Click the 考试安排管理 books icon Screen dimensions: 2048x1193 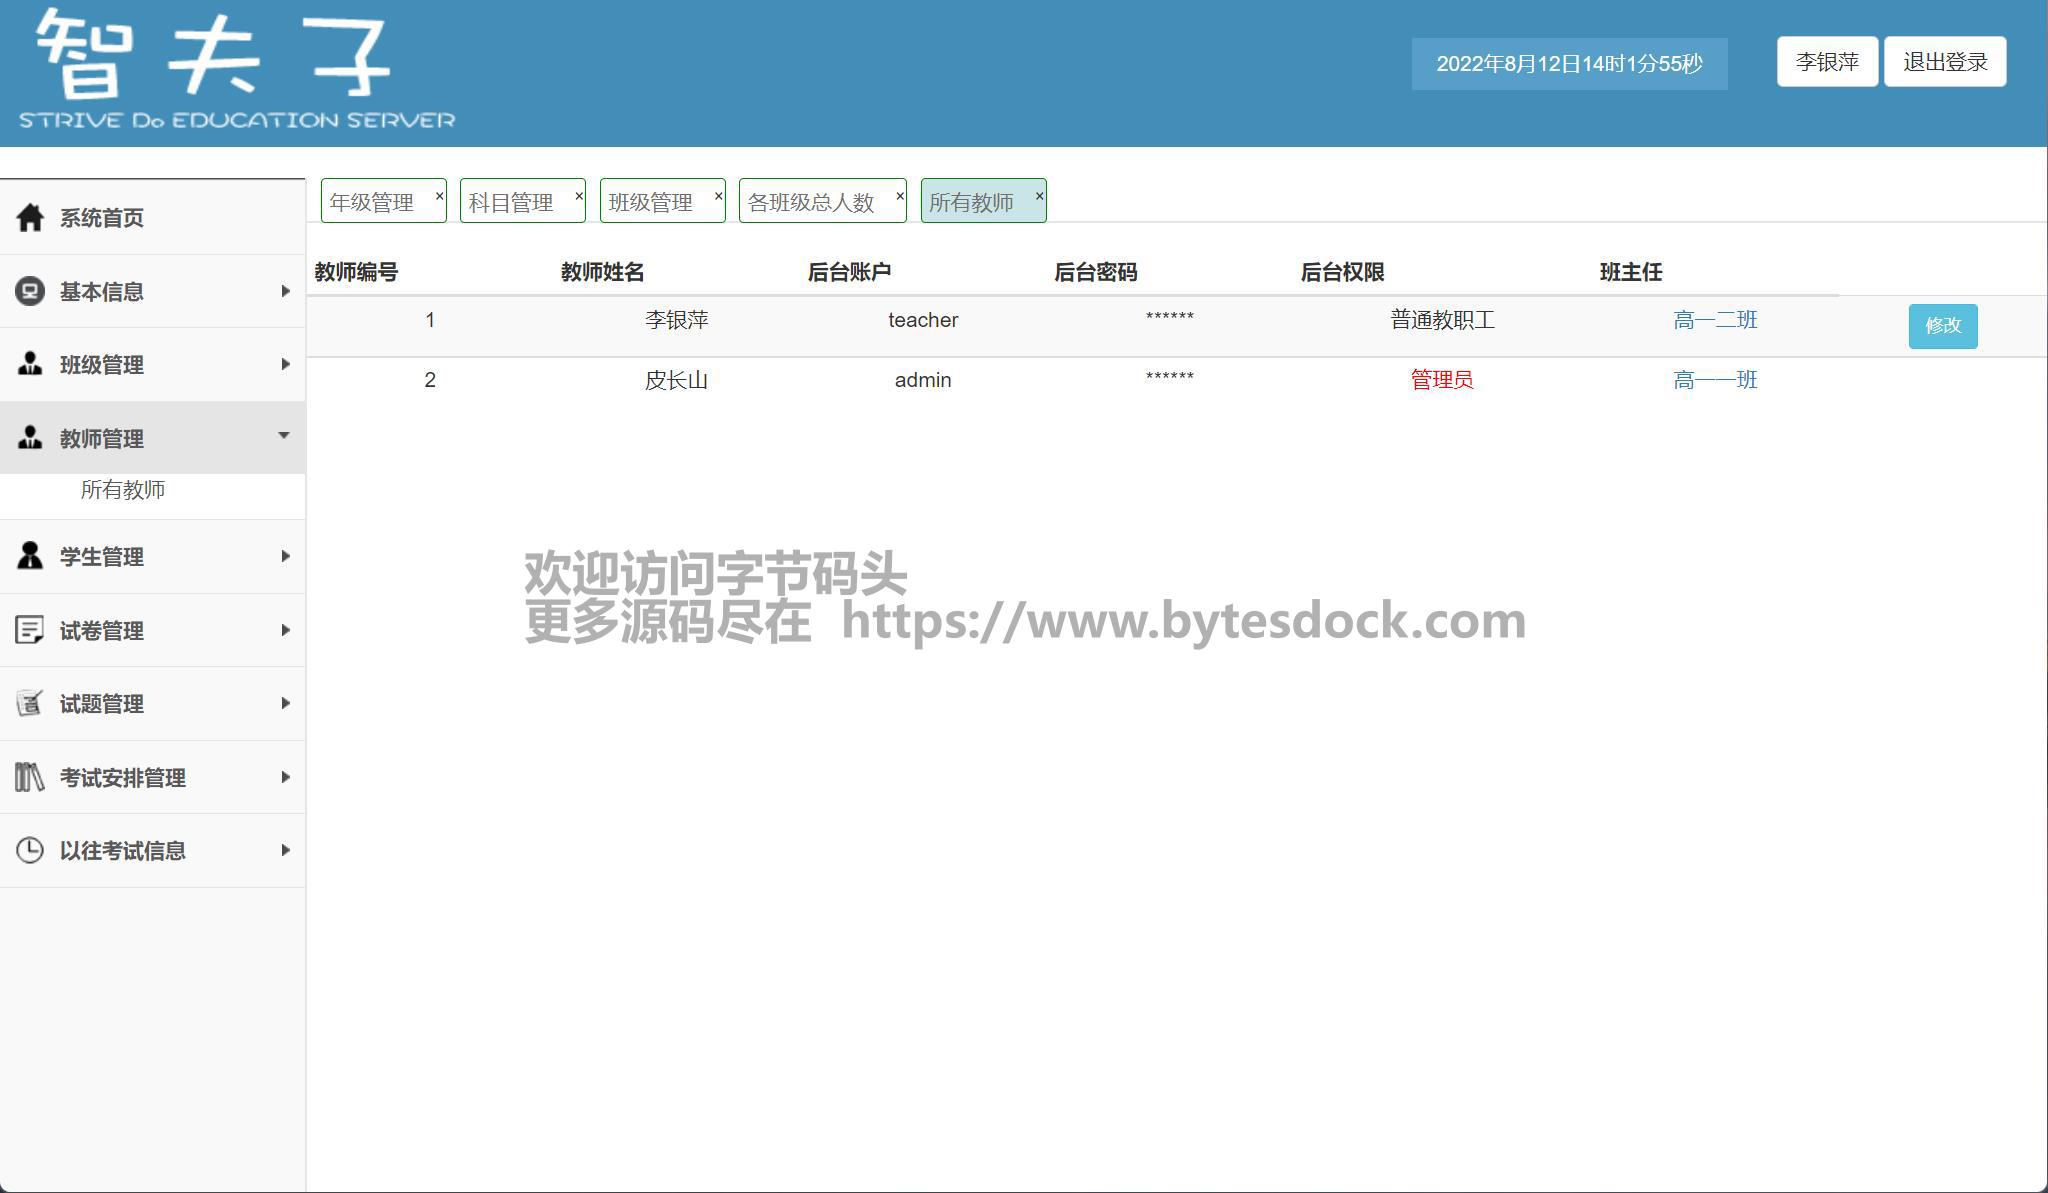tap(30, 777)
